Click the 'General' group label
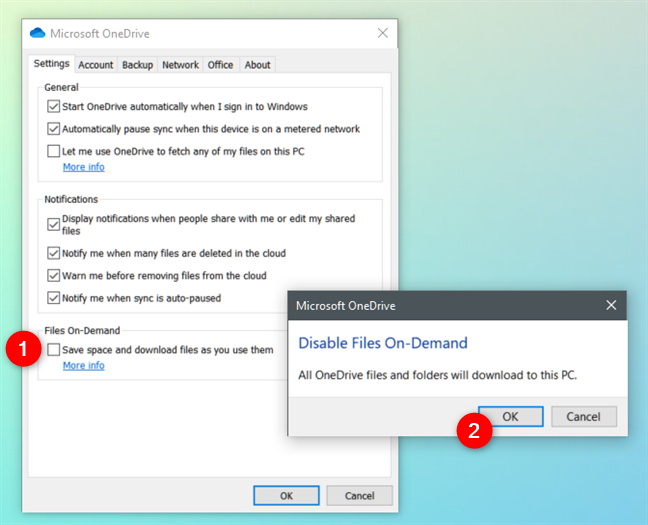648x525 pixels. 61,87
